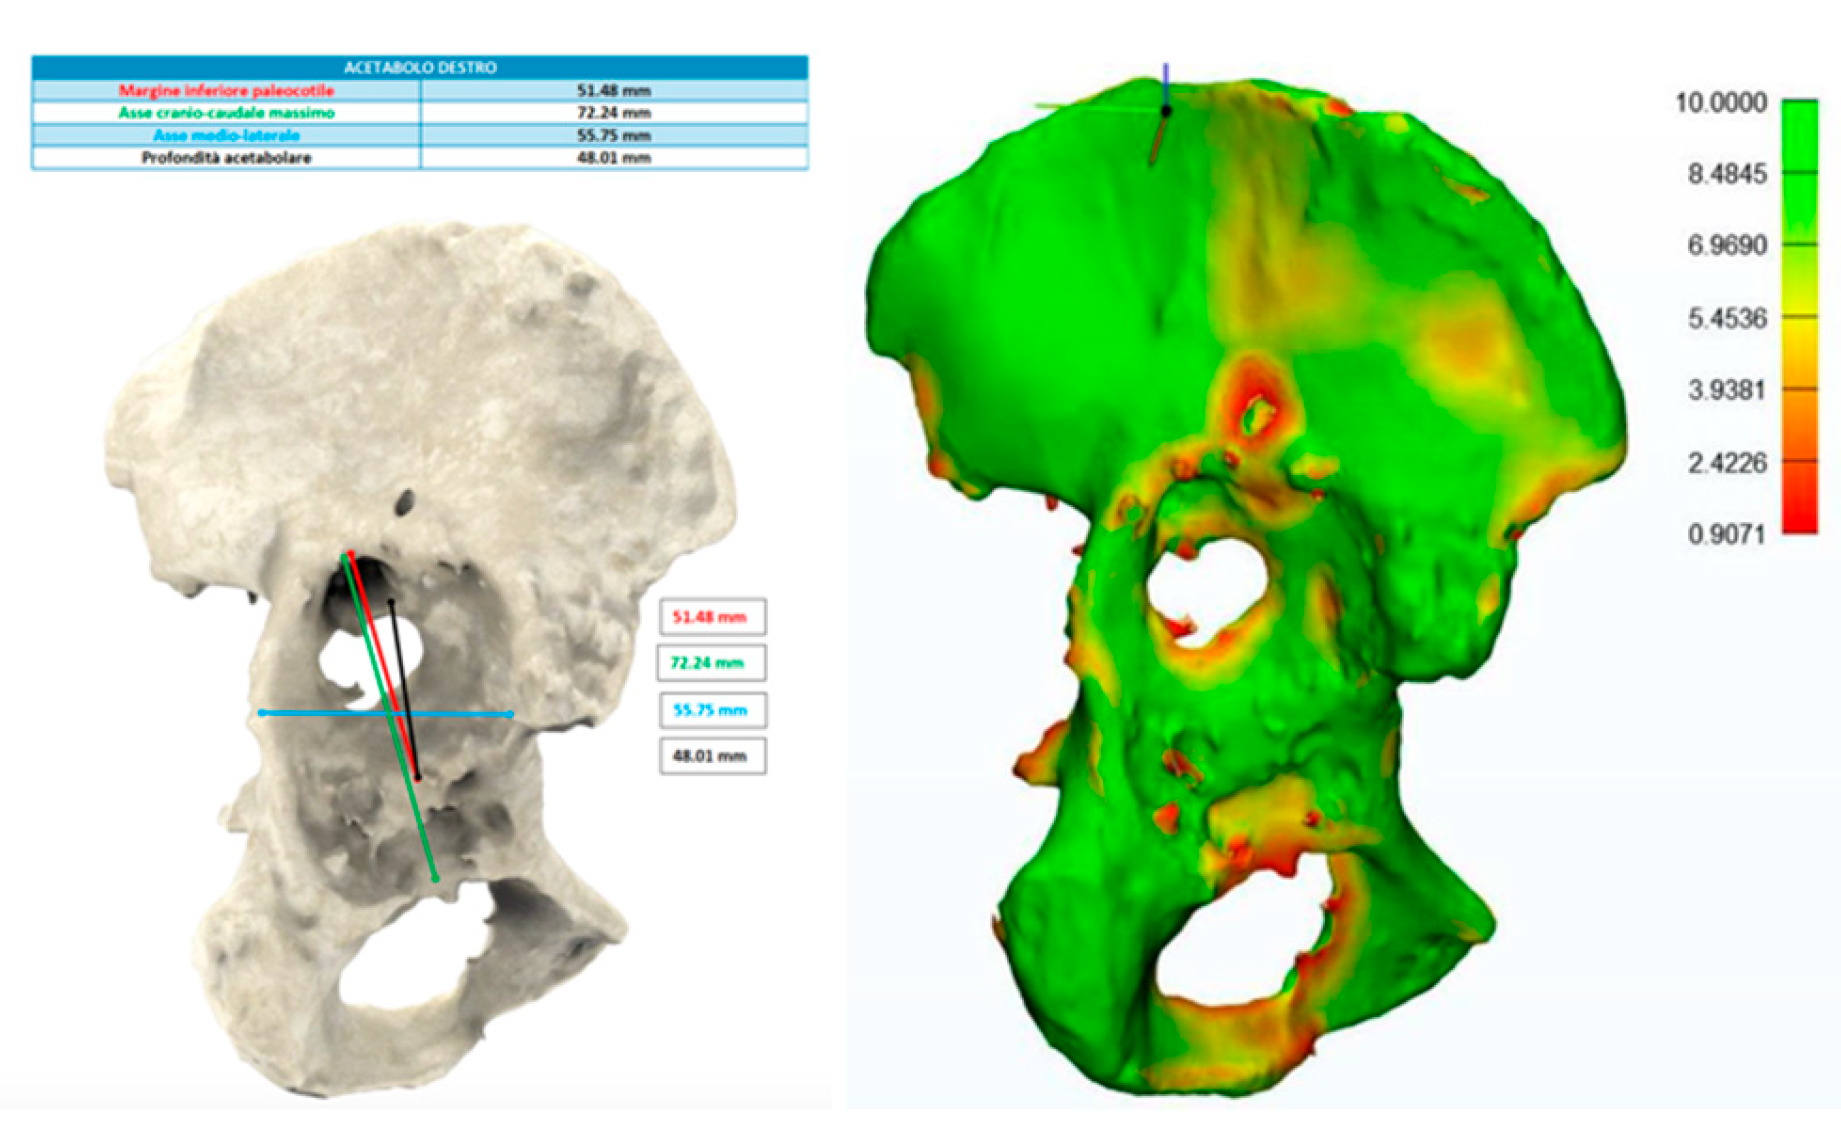Select the Profondità acetabolare row label

226,158
